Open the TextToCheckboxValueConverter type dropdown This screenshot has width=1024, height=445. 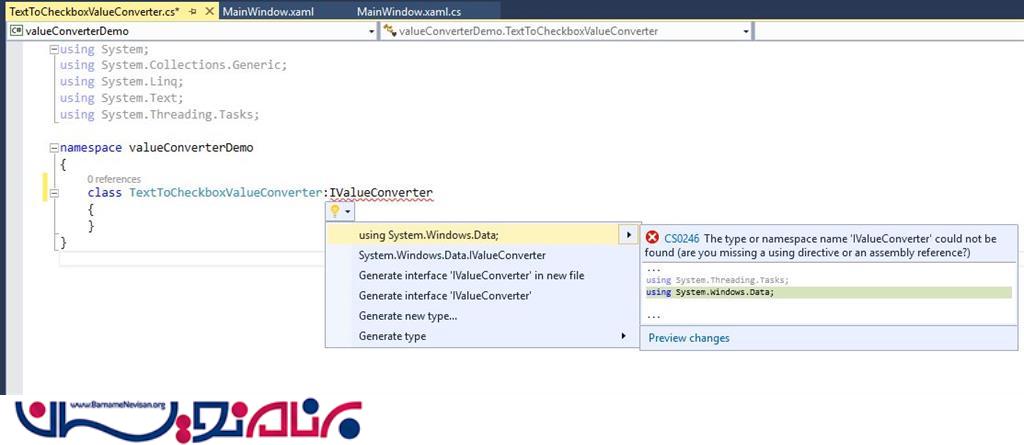(x=746, y=31)
